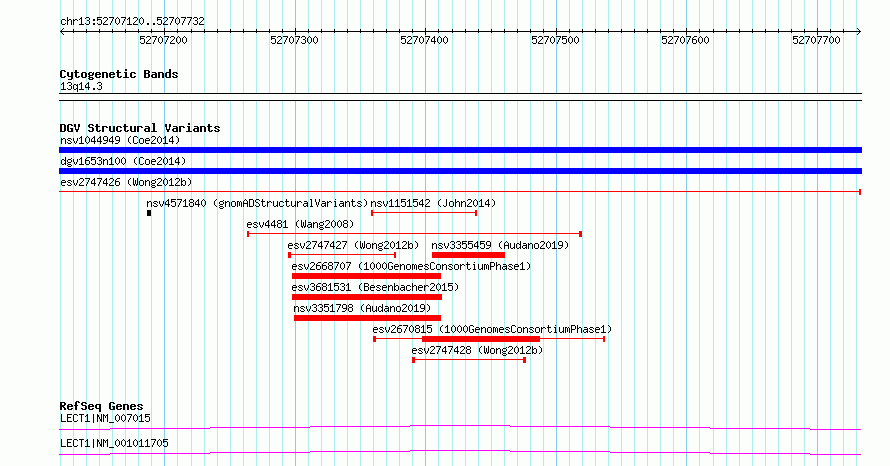Click the right arrowhead of the ruler
Viewport: 890px width, 466px height.
[859, 32]
